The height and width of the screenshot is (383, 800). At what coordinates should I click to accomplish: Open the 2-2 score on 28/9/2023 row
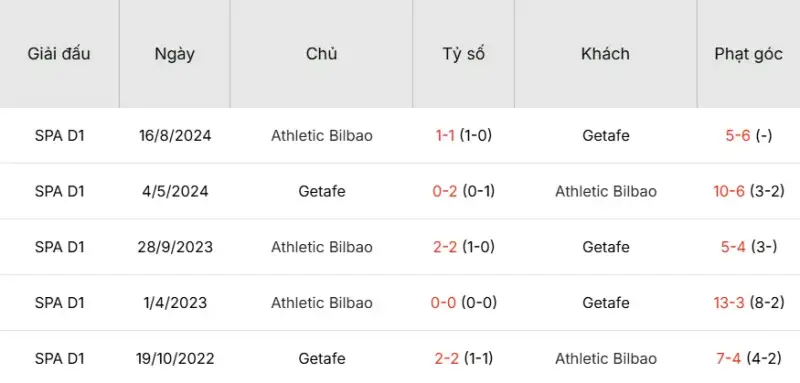(444, 247)
